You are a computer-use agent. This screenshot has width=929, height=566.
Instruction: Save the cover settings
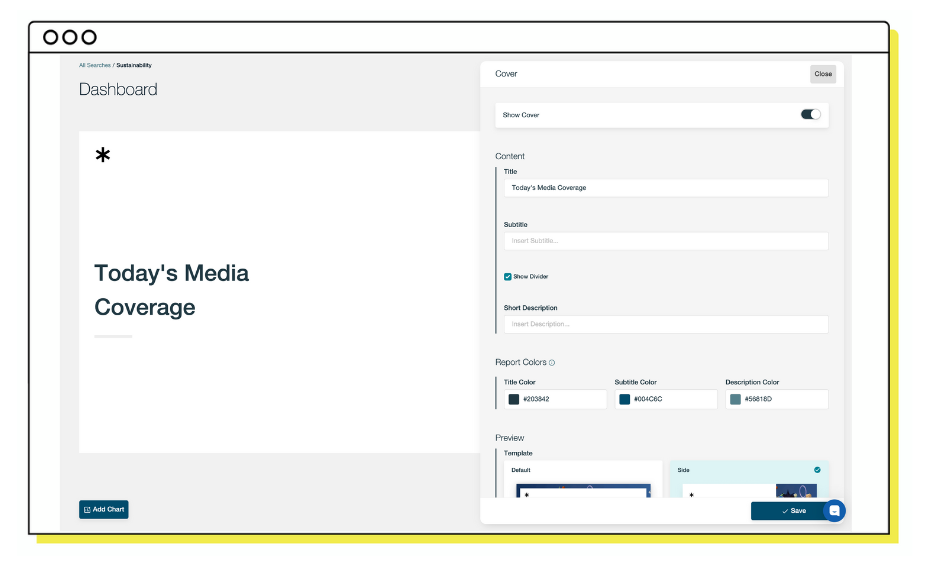pos(792,511)
